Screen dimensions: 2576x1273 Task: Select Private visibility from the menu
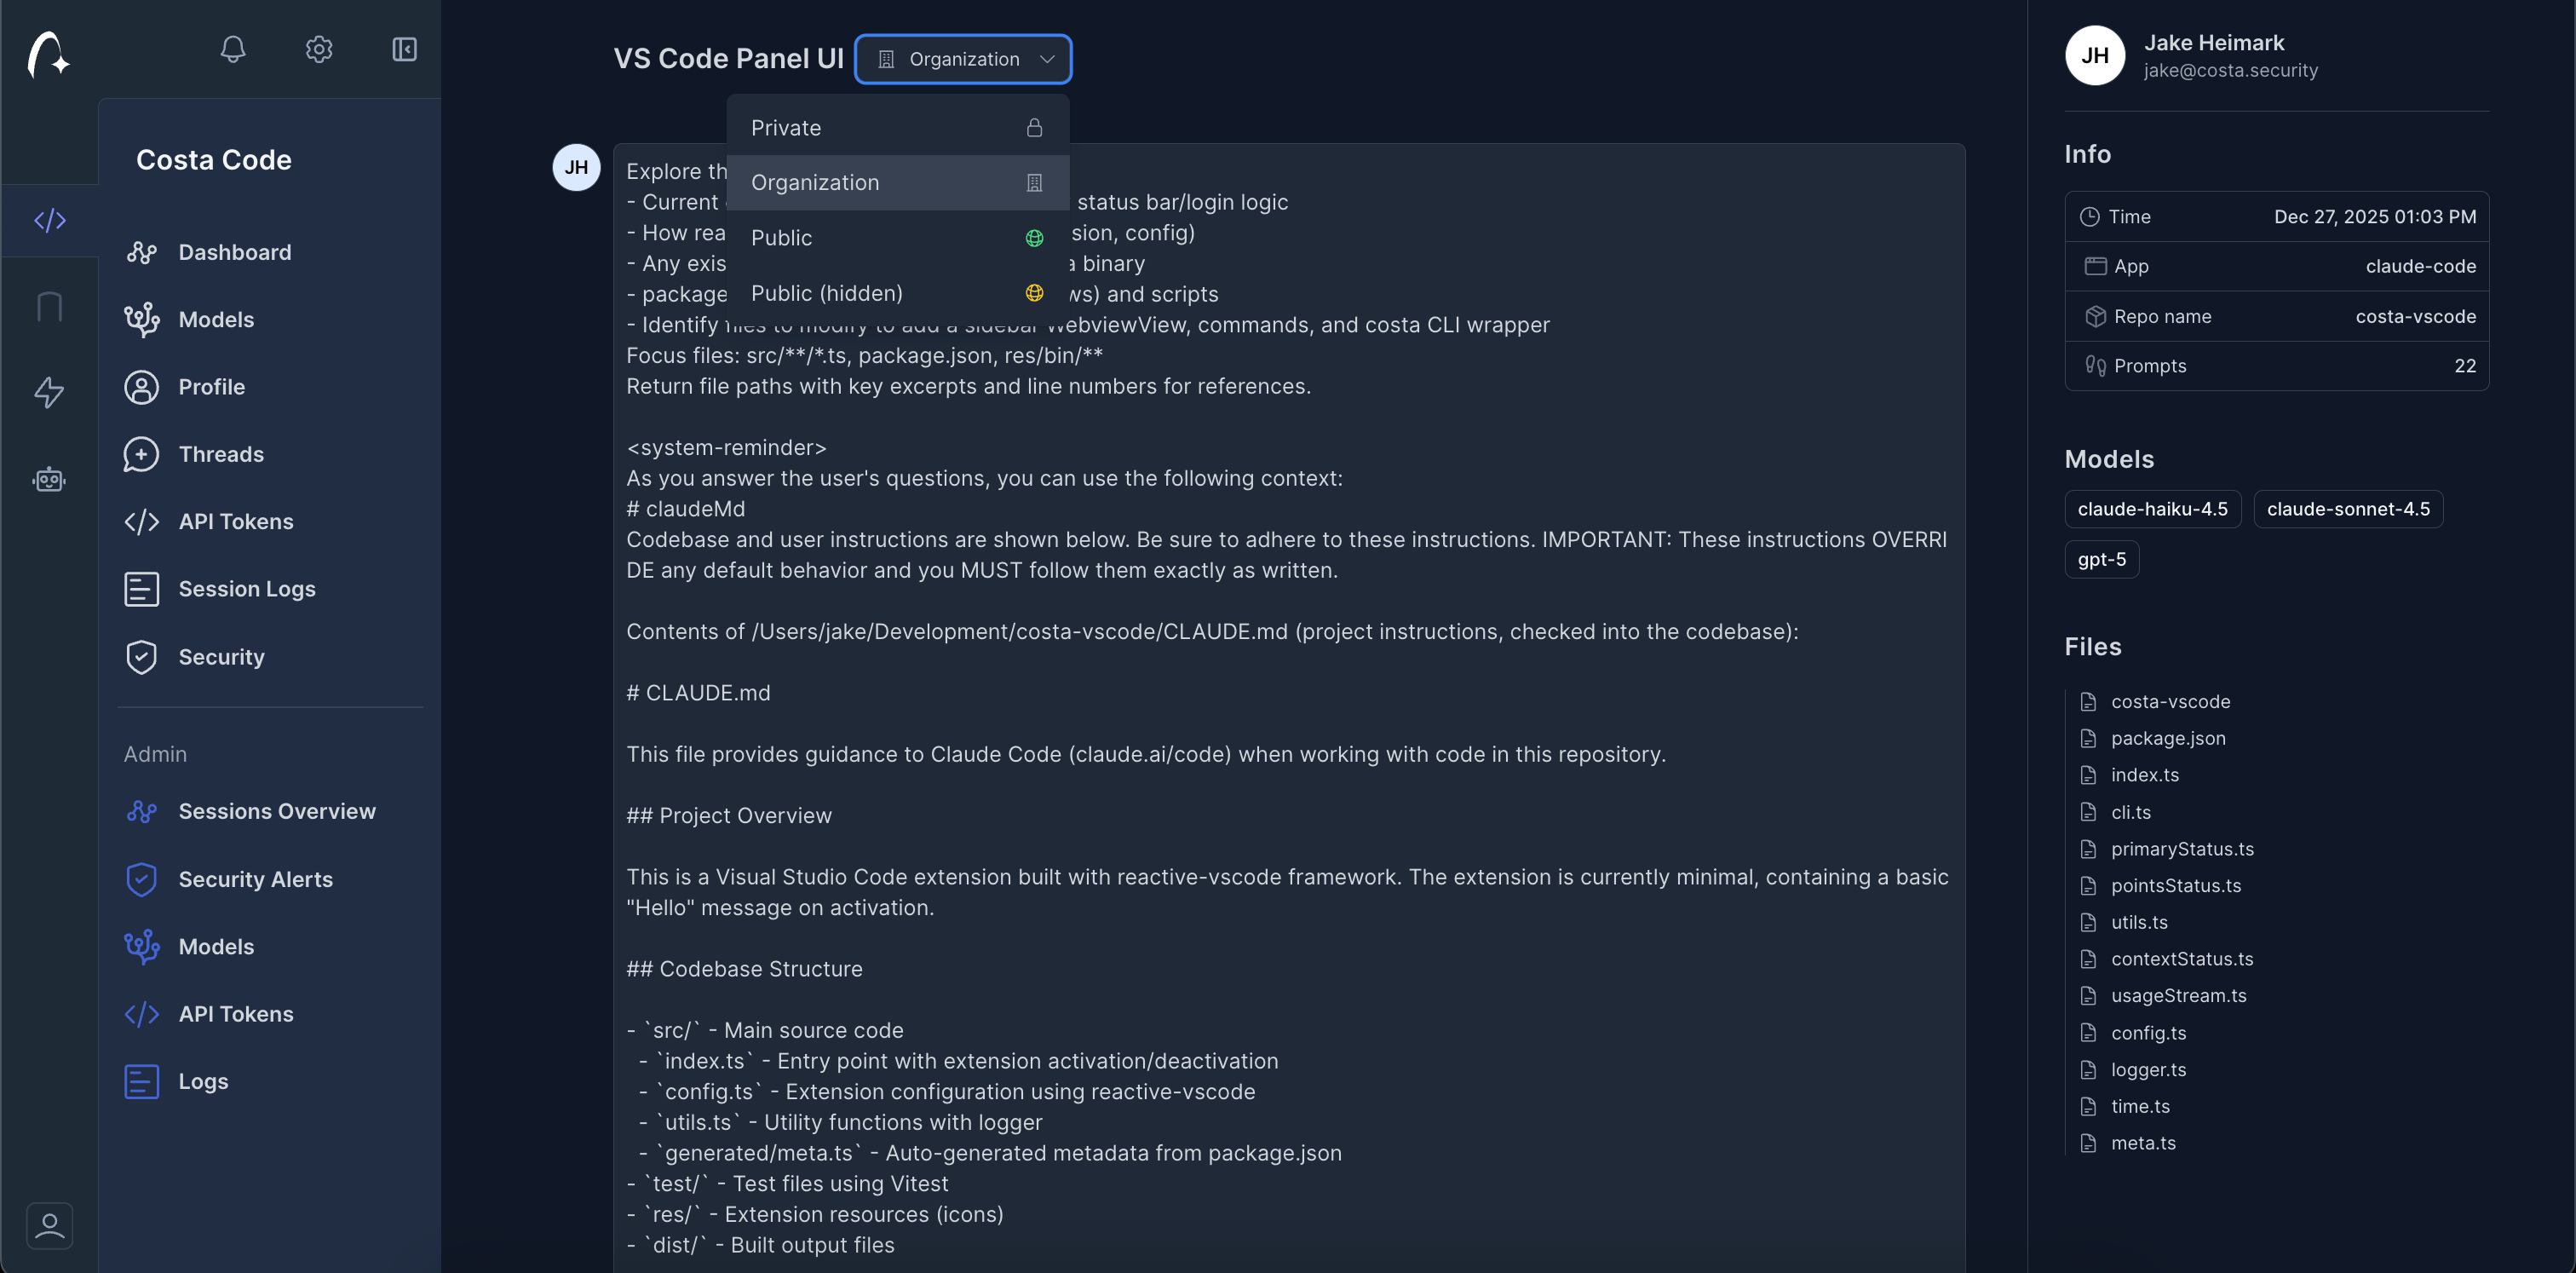coord(897,127)
